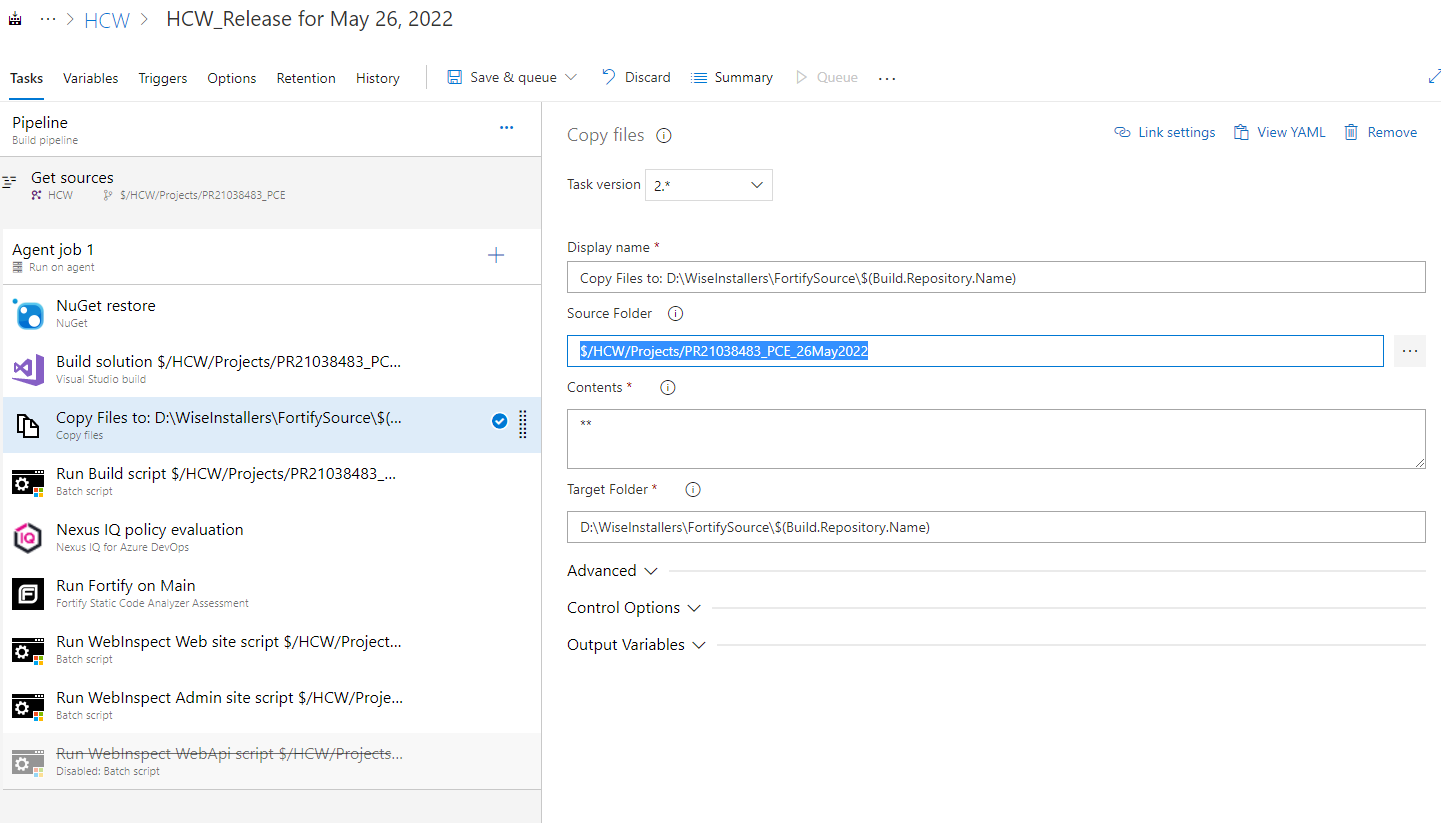Screen dimensions: 1441x823
Task: Expand the Advanced section
Action: [x=612, y=571]
